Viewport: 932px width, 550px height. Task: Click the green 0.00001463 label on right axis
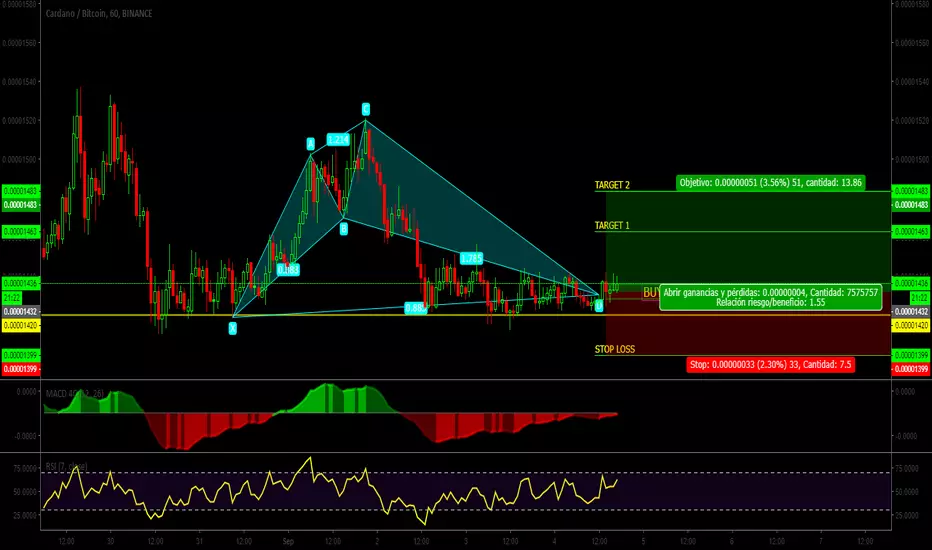(911, 231)
